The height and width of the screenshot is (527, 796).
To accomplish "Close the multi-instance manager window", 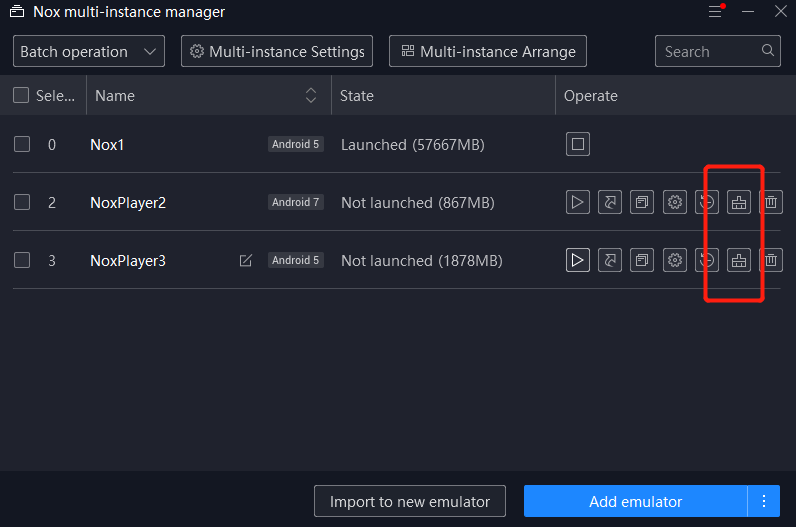I will click(x=781, y=11).
